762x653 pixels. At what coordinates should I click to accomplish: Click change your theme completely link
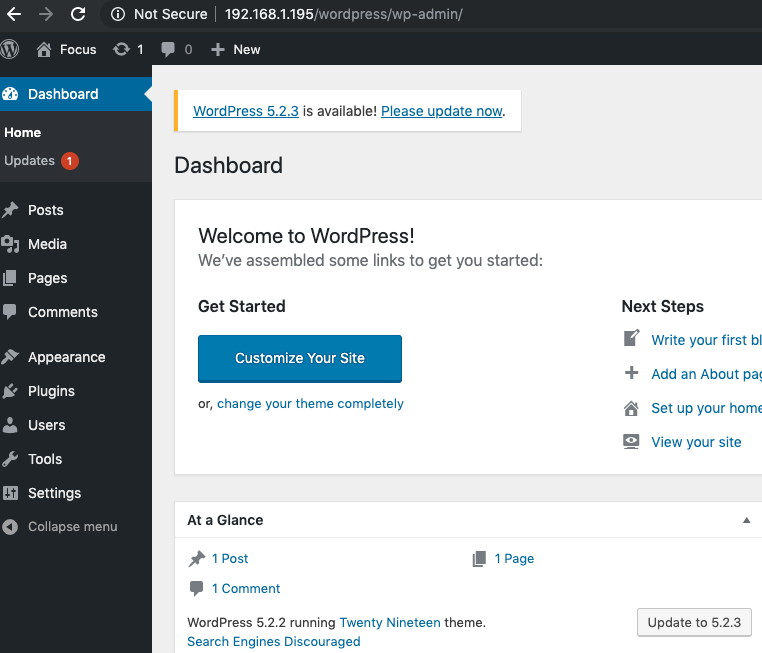[310, 404]
